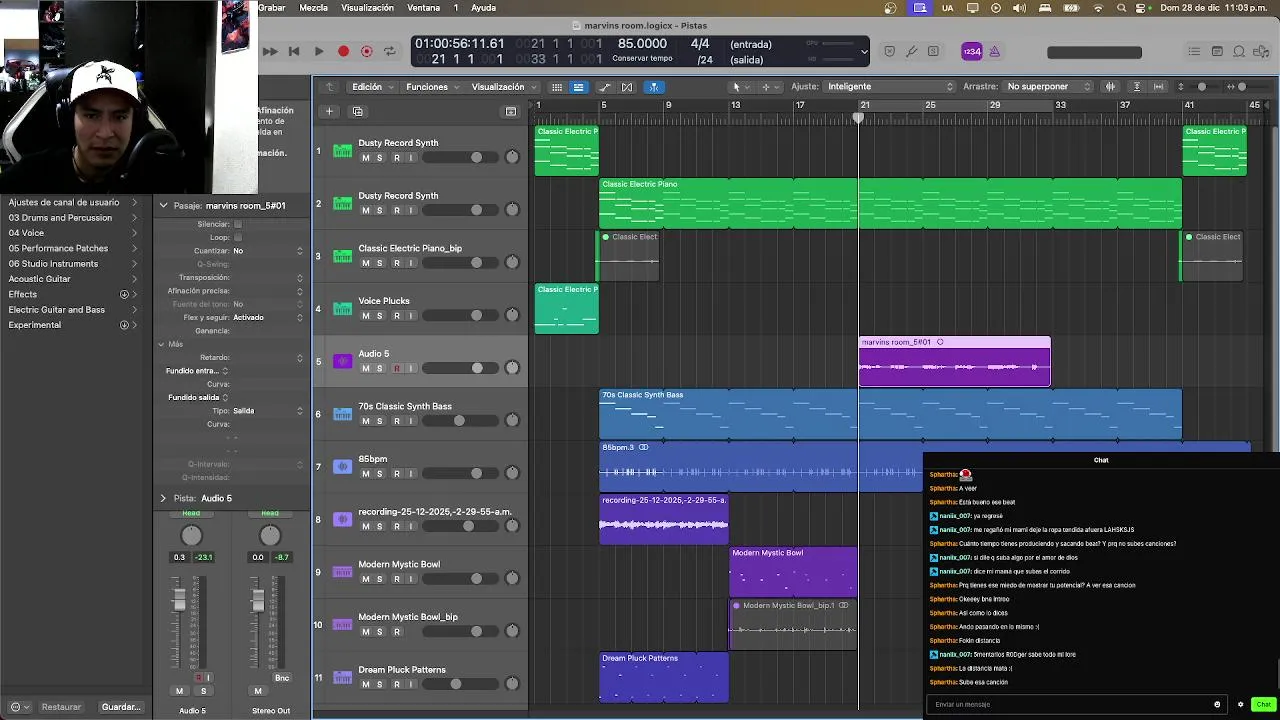Click the Guardar button in library
Image resolution: width=1280 pixels, height=720 pixels.
coord(121,707)
